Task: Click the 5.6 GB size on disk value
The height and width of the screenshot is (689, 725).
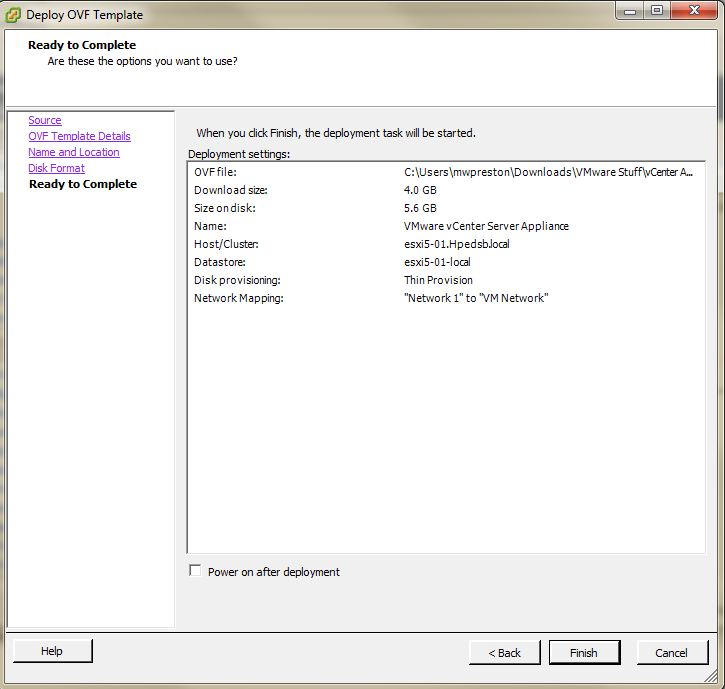Action: coord(420,208)
